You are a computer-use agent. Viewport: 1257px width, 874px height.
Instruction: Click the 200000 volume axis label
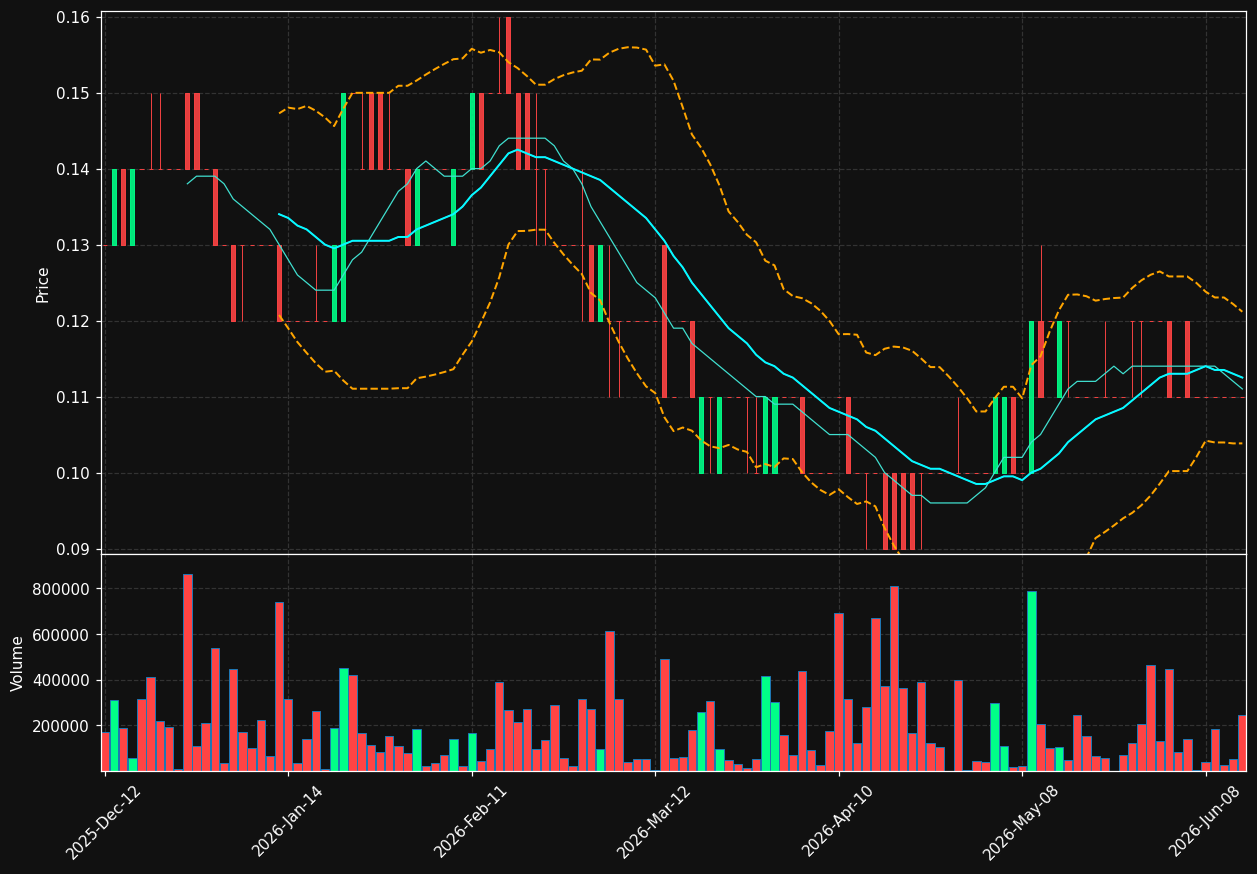click(61, 726)
